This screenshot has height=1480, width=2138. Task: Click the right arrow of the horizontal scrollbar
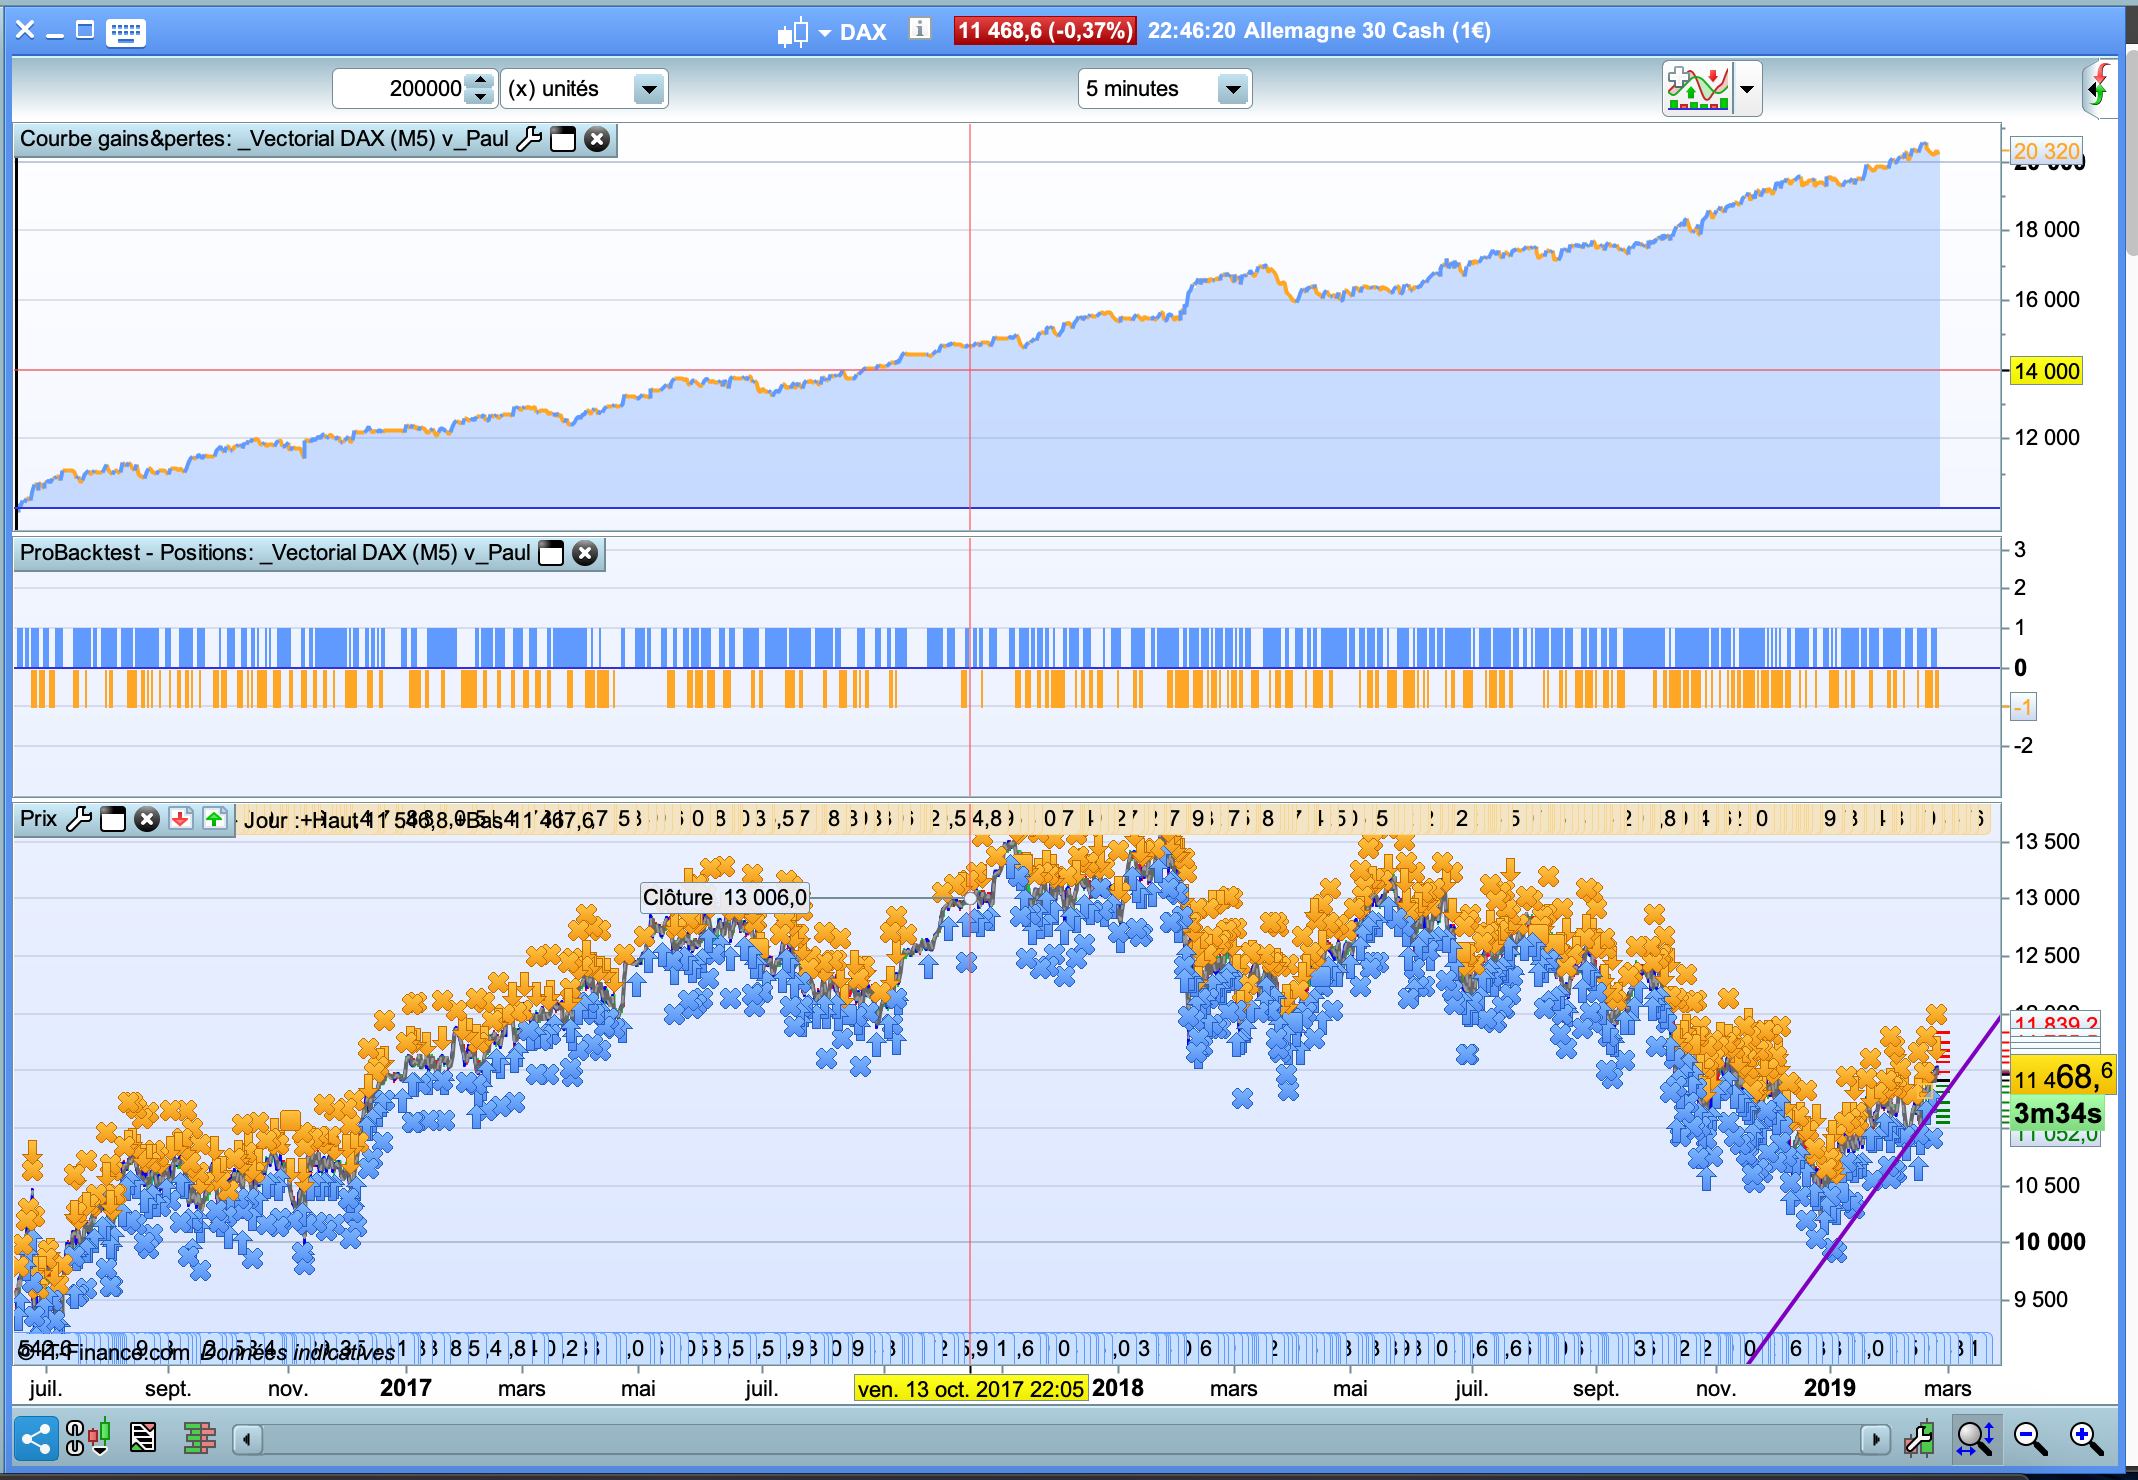click(x=1875, y=1439)
